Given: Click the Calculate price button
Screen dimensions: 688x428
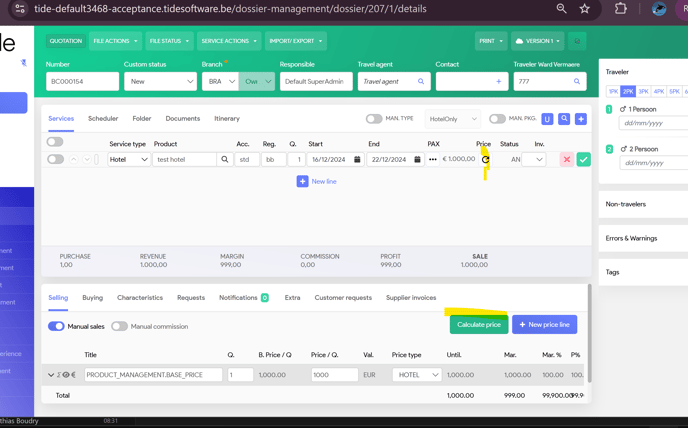Looking at the screenshot, I should (x=478, y=324).
